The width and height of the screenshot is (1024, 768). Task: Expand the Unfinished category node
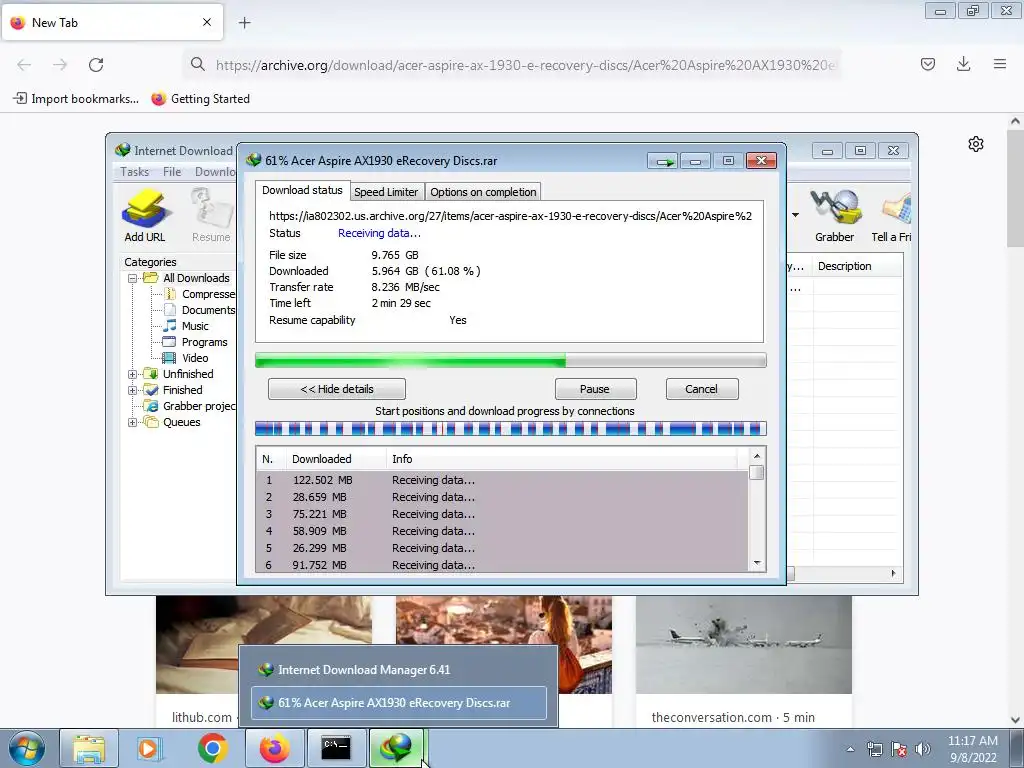[133, 374]
